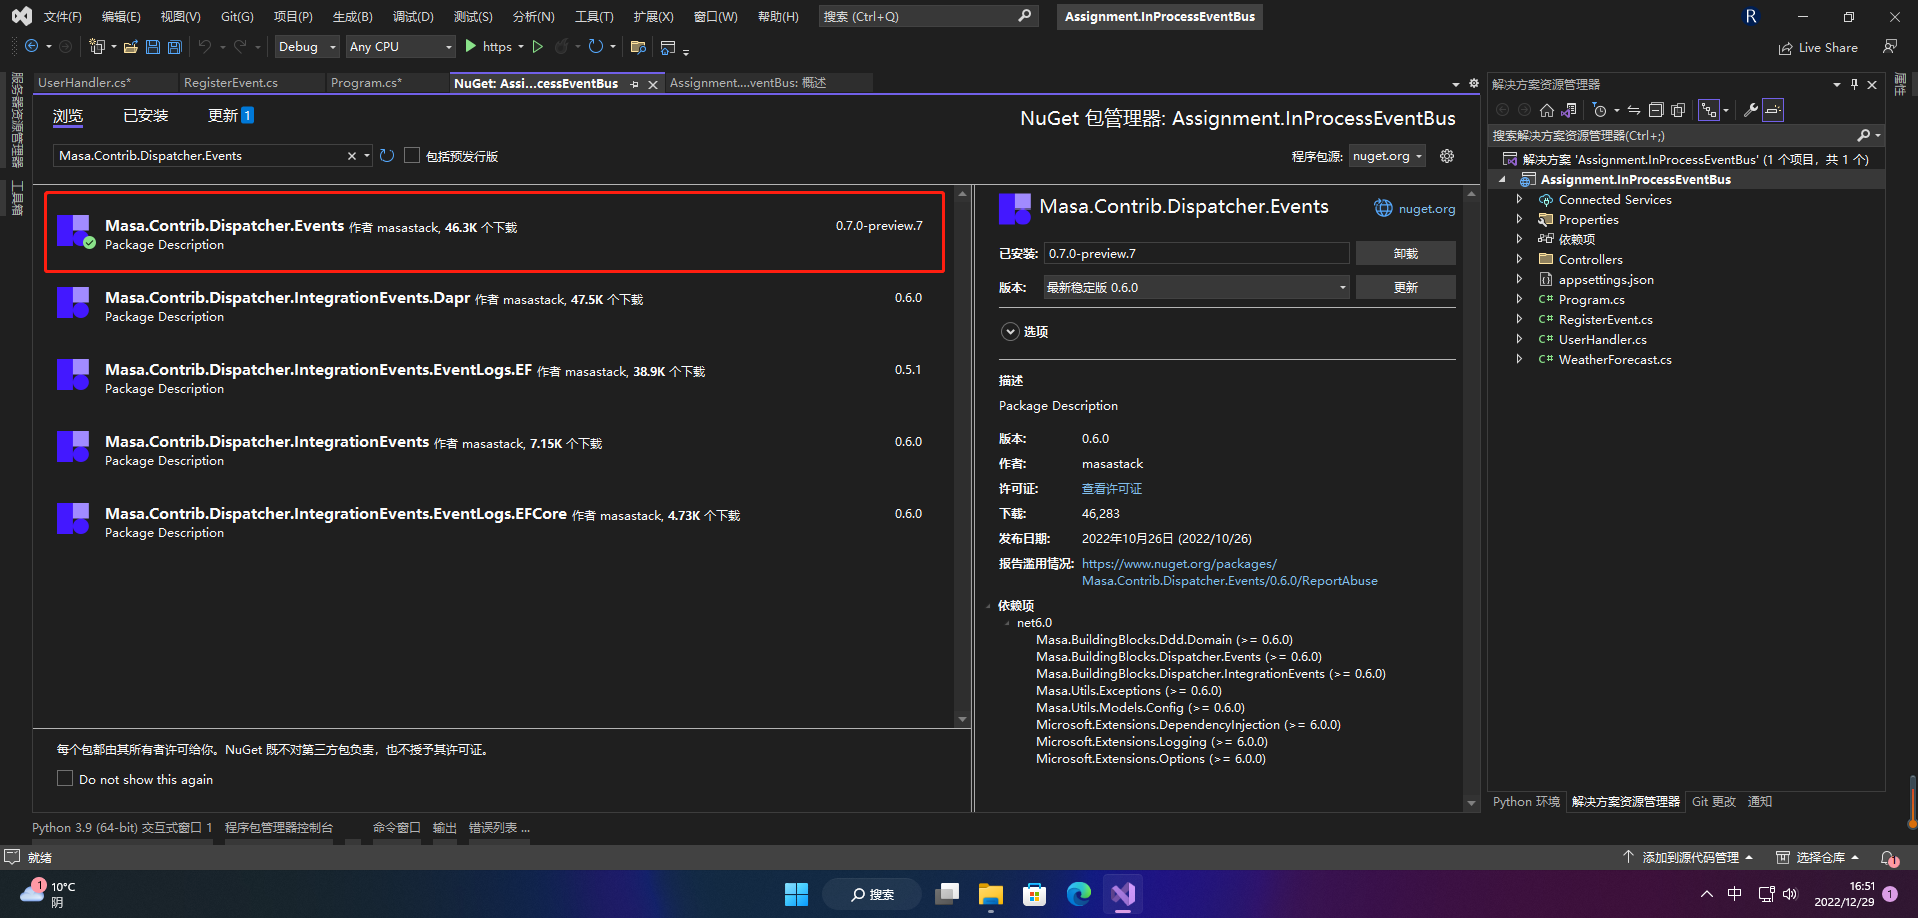Click the update button 更新 beside version
The image size is (1918, 918).
[1405, 287]
